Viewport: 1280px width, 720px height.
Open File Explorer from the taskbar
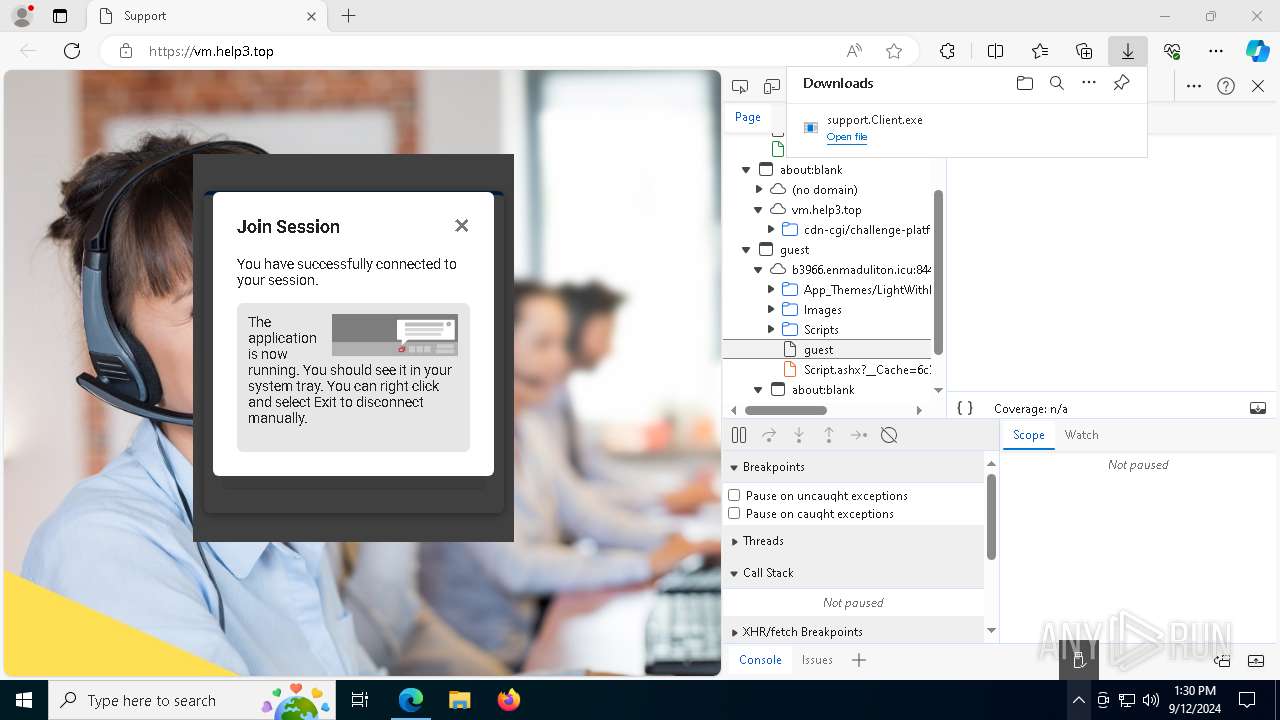tap(459, 700)
